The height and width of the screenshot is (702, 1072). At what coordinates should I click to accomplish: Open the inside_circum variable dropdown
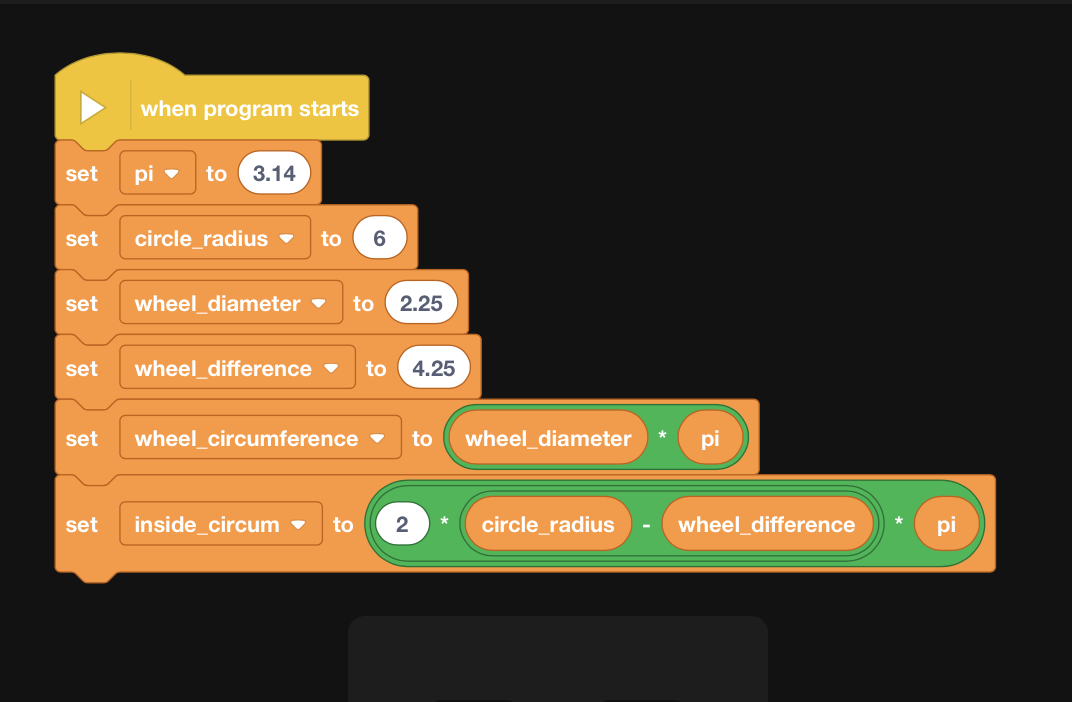[x=221, y=524]
